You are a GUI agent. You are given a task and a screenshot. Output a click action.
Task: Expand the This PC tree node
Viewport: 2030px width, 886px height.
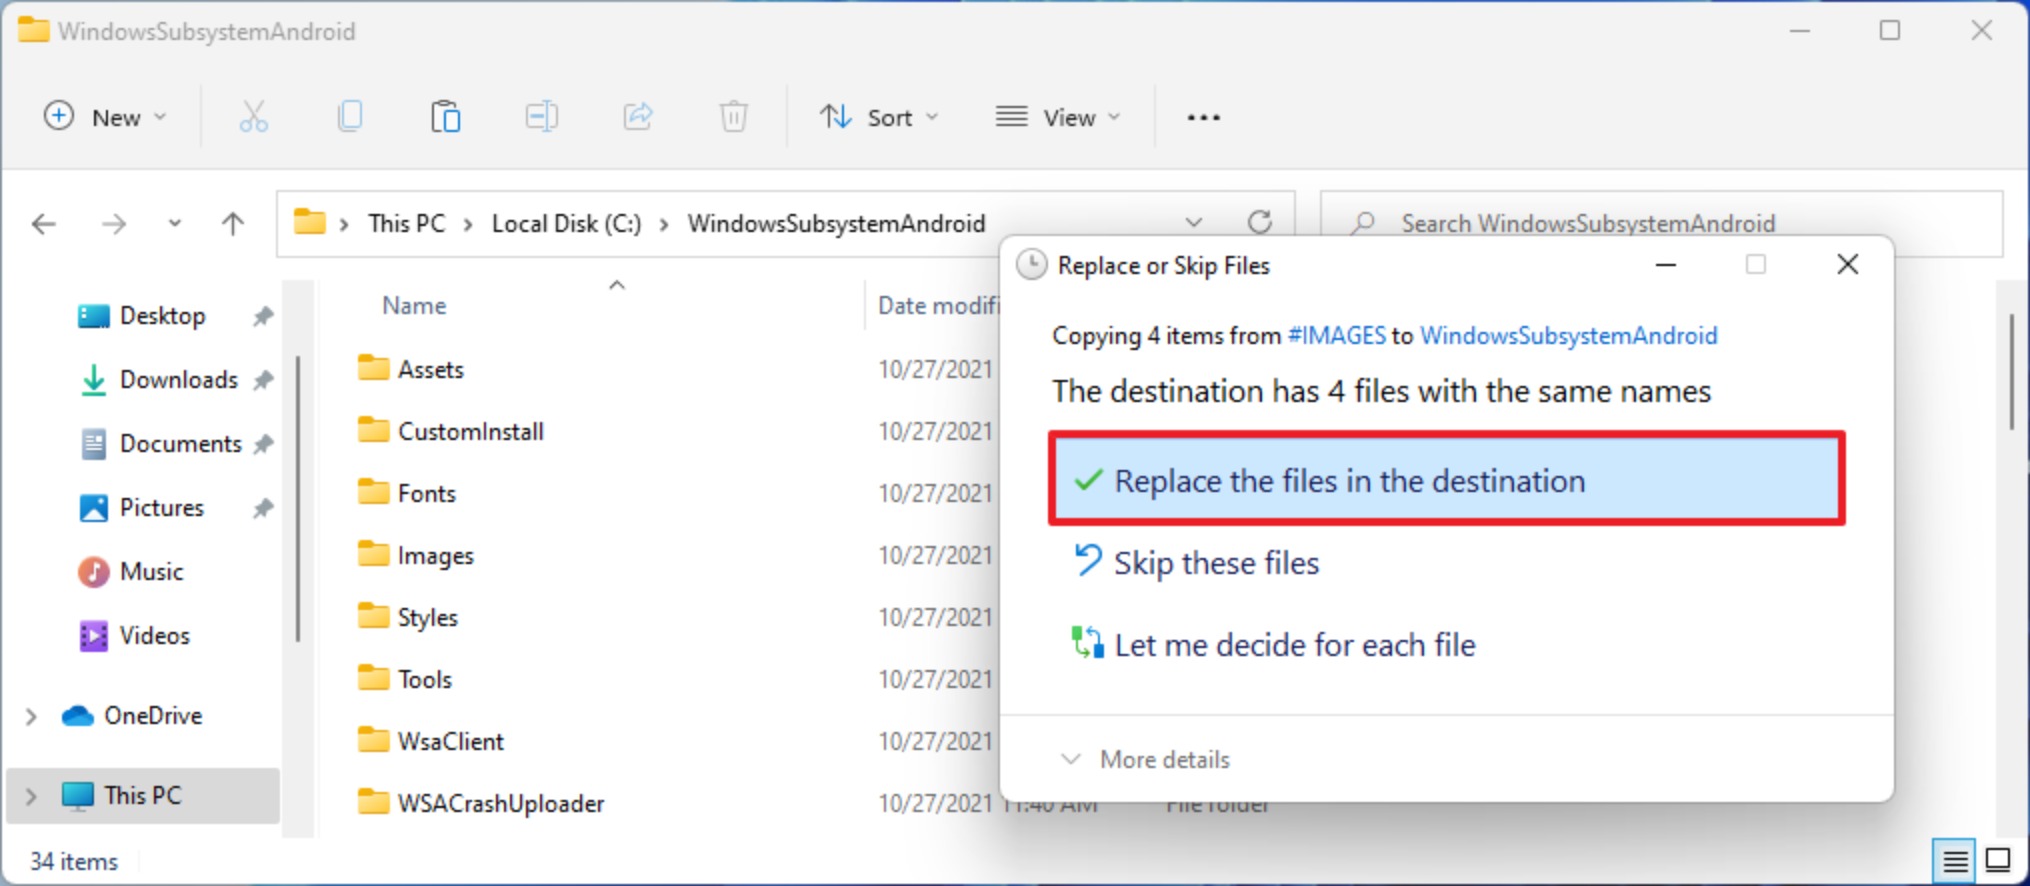tap(31, 796)
